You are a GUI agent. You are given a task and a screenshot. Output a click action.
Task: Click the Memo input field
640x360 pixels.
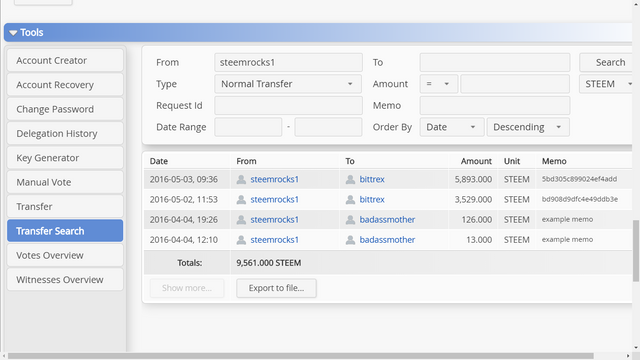click(x=495, y=105)
